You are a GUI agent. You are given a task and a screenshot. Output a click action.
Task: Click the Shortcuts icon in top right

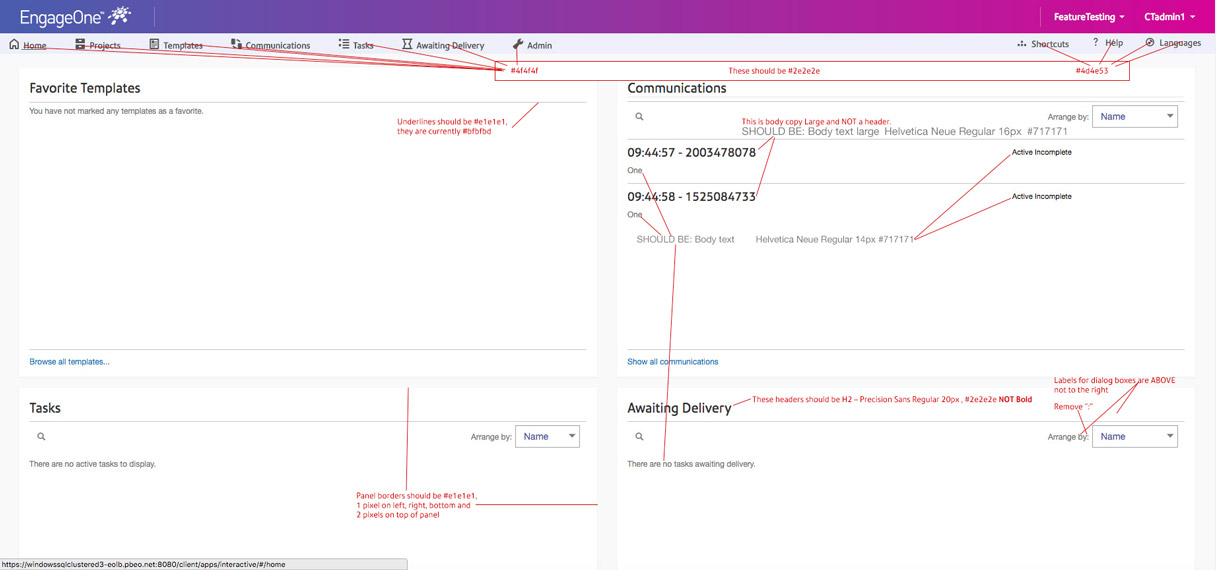[x=1021, y=44]
